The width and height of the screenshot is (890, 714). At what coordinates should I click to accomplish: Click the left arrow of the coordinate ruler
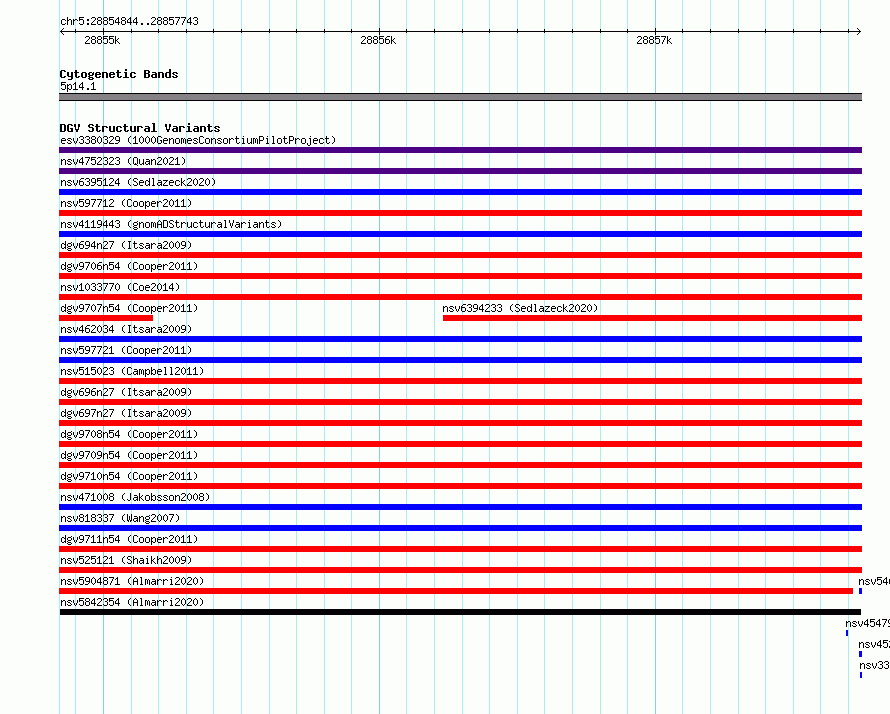click(x=62, y=32)
